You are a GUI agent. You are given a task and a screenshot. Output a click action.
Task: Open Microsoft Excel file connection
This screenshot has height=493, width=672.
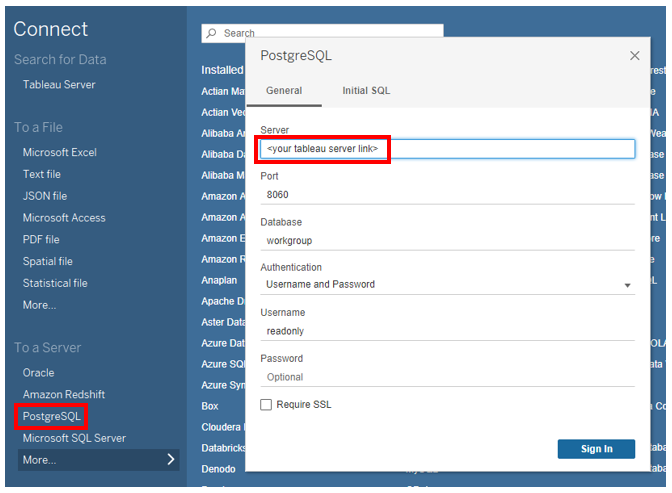pos(60,152)
